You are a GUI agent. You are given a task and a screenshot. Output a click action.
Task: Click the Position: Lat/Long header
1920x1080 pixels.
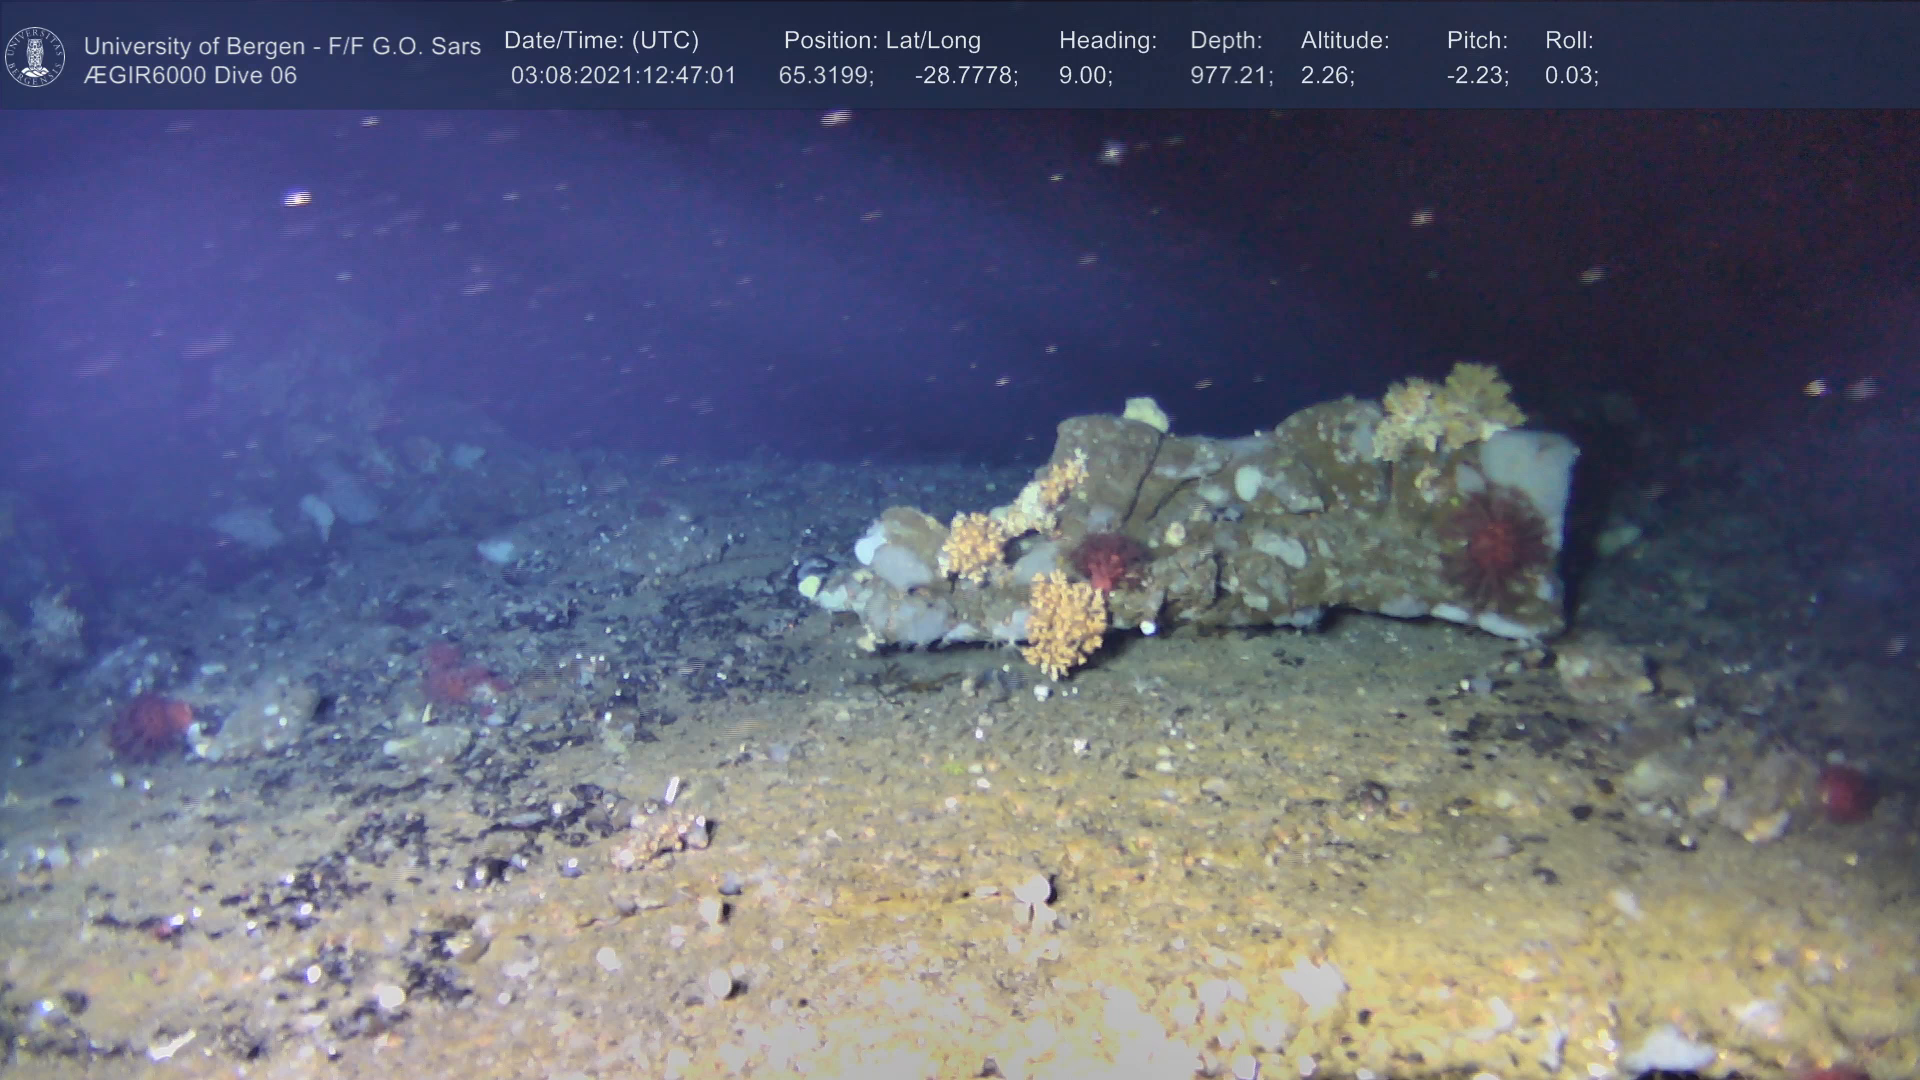[x=882, y=41]
